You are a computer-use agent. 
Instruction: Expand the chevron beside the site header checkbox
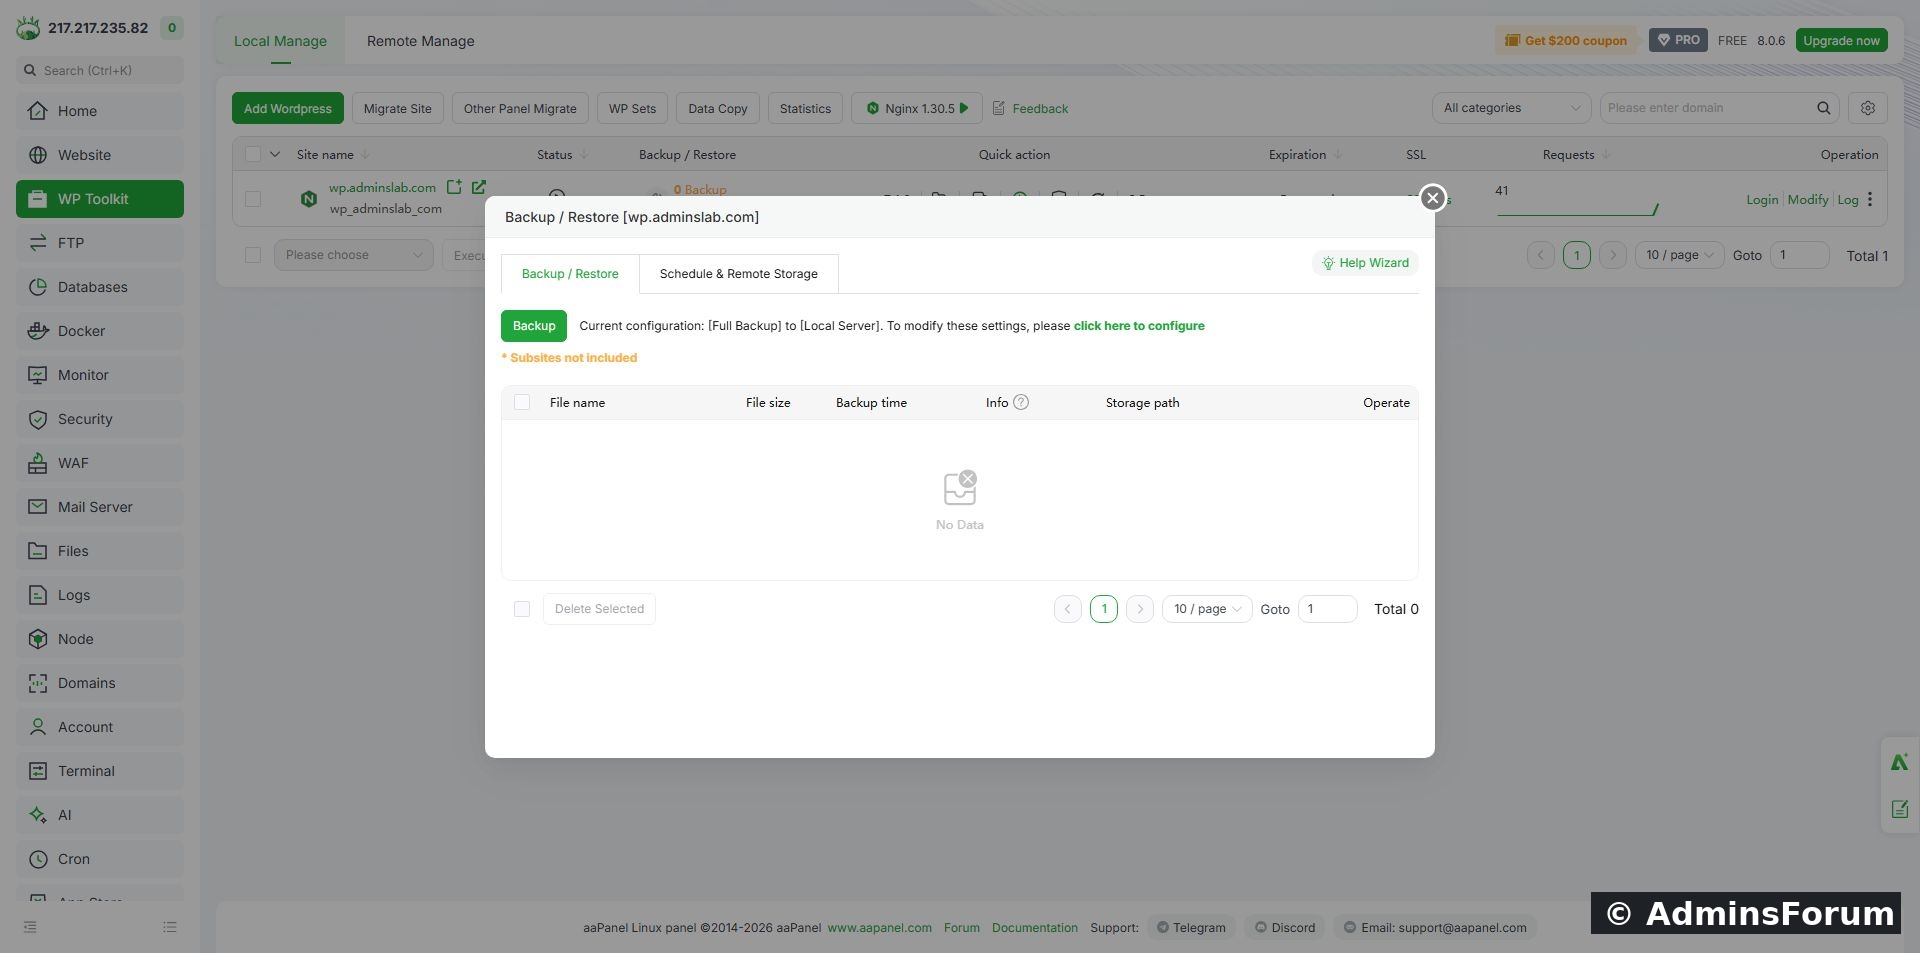(x=275, y=154)
